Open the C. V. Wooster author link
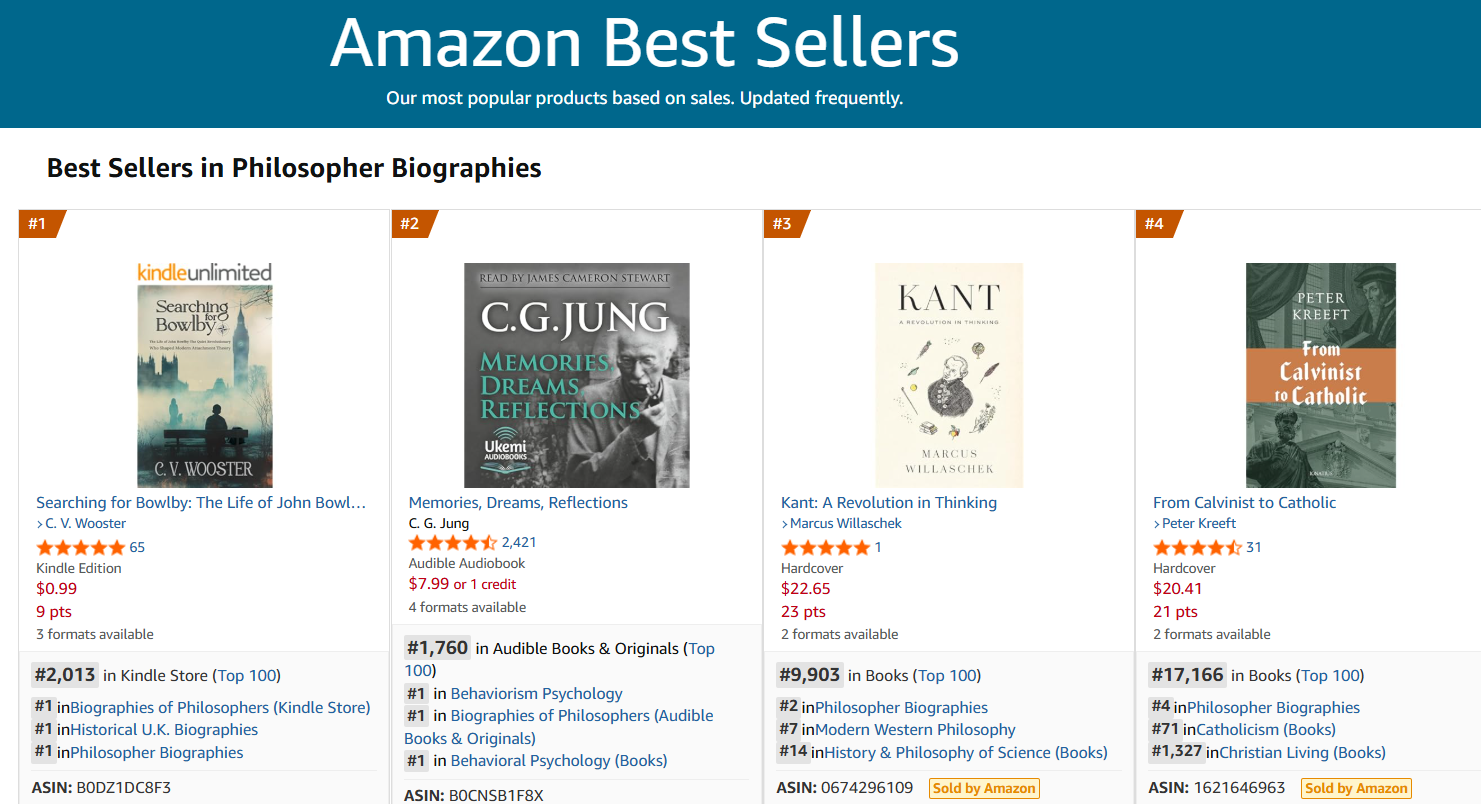The height and width of the screenshot is (804, 1481). tap(85, 523)
